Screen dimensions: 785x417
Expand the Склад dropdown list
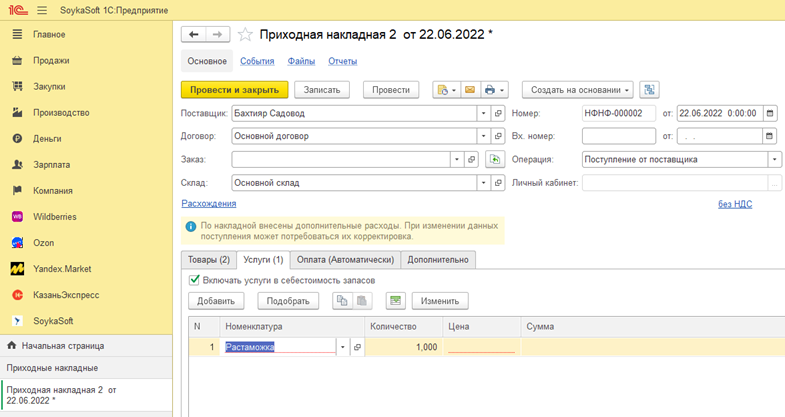click(483, 183)
